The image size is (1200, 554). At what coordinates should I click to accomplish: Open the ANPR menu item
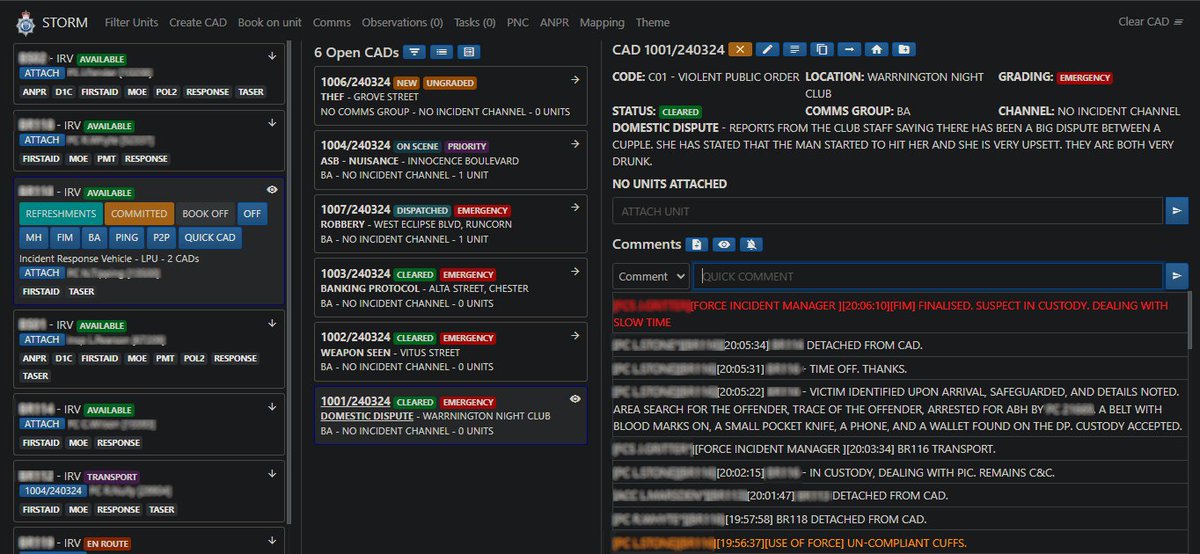tap(554, 22)
